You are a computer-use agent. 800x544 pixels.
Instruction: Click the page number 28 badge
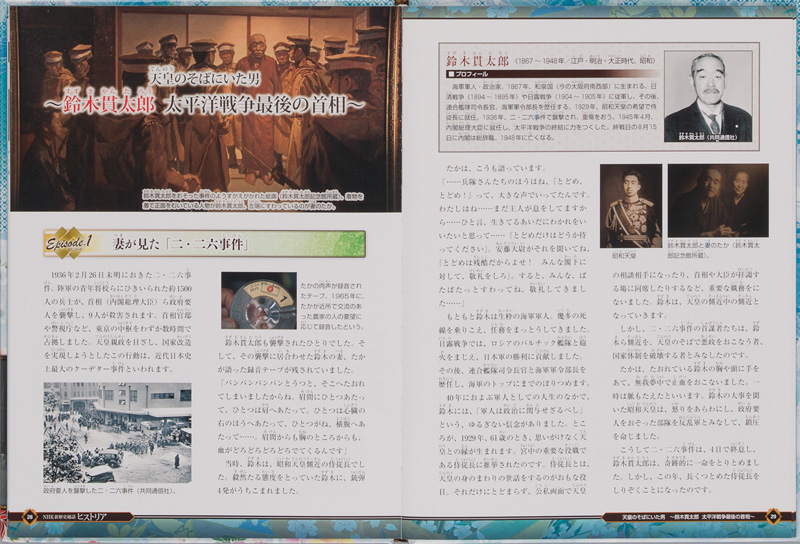(29, 516)
